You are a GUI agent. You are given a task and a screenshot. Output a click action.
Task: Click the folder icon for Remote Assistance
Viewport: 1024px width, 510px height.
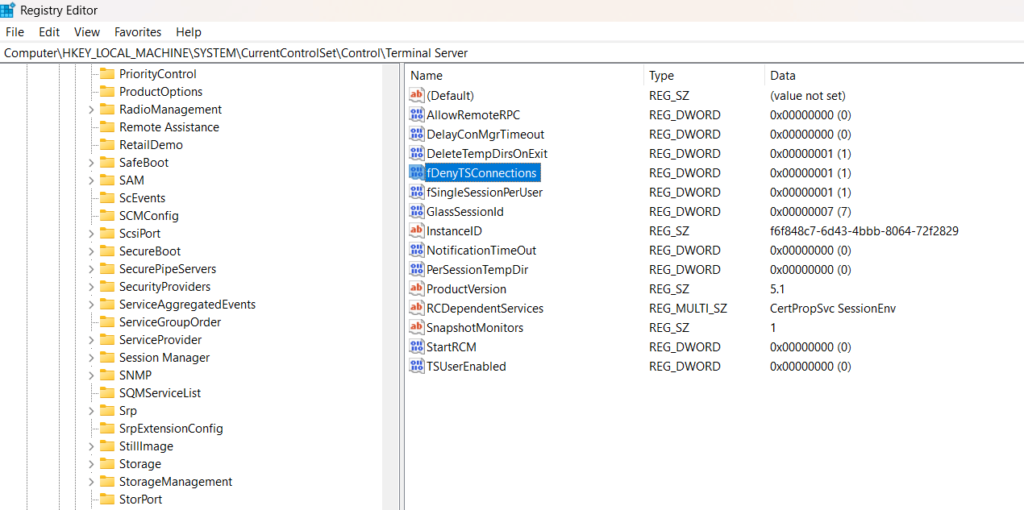click(106, 127)
